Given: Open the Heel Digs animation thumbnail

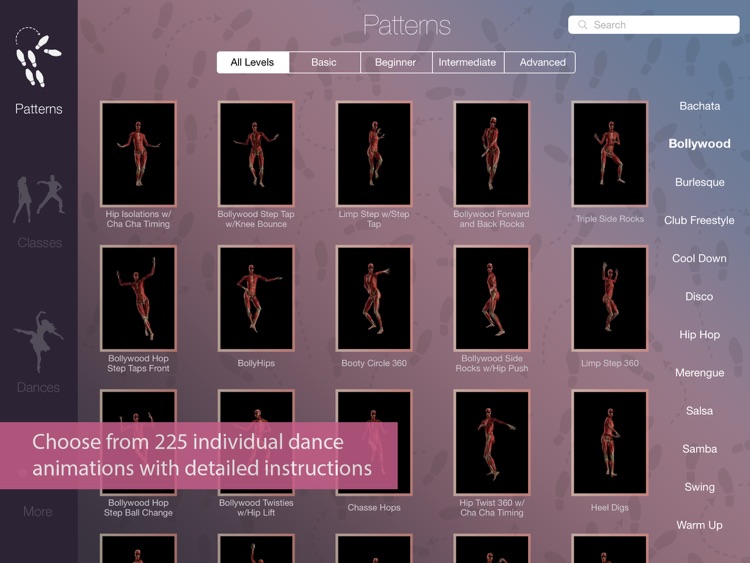Looking at the screenshot, I should [x=610, y=442].
